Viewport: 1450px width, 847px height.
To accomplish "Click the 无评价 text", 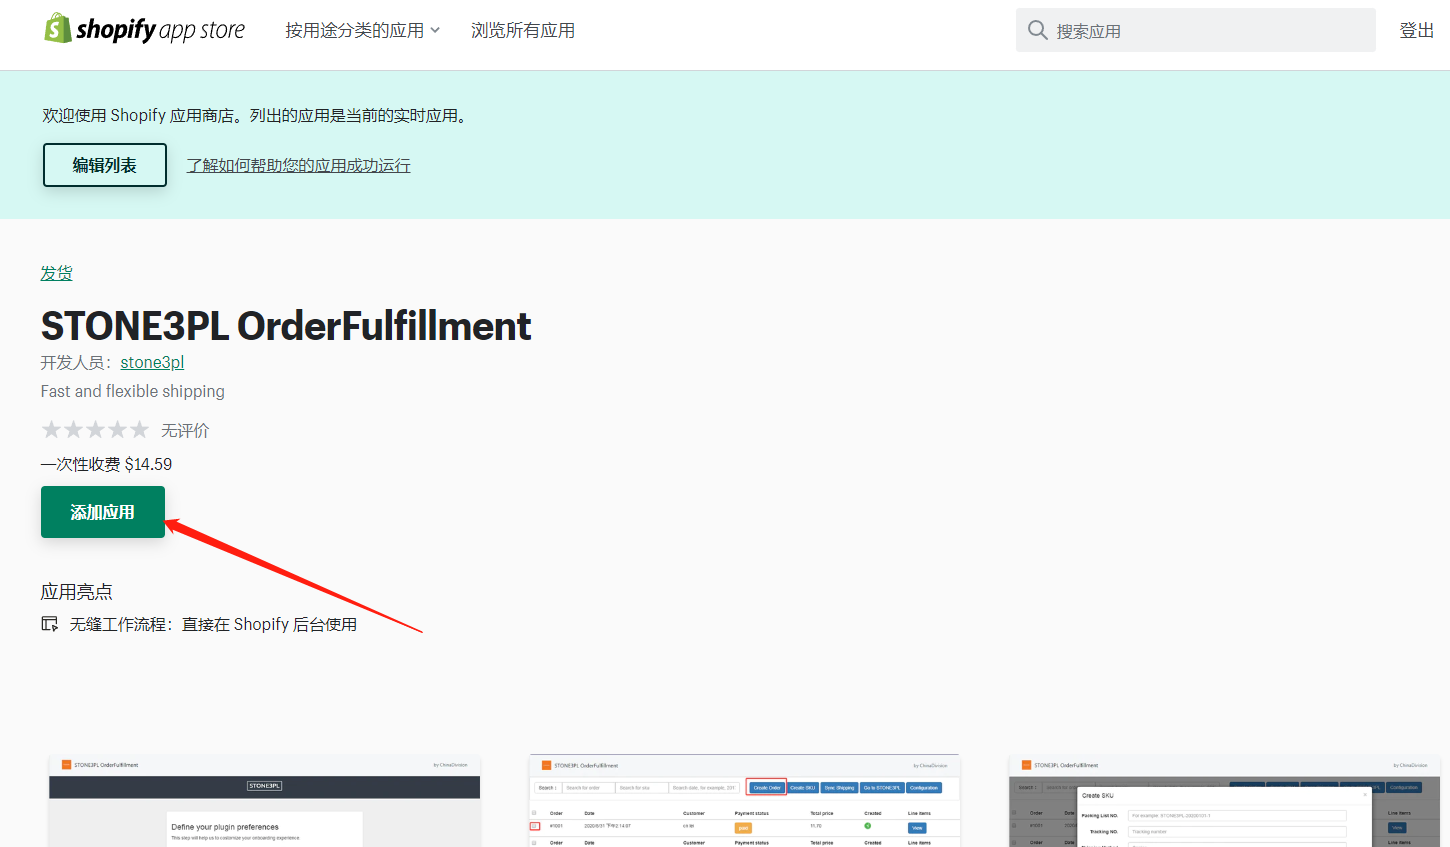I will point(185,430).
